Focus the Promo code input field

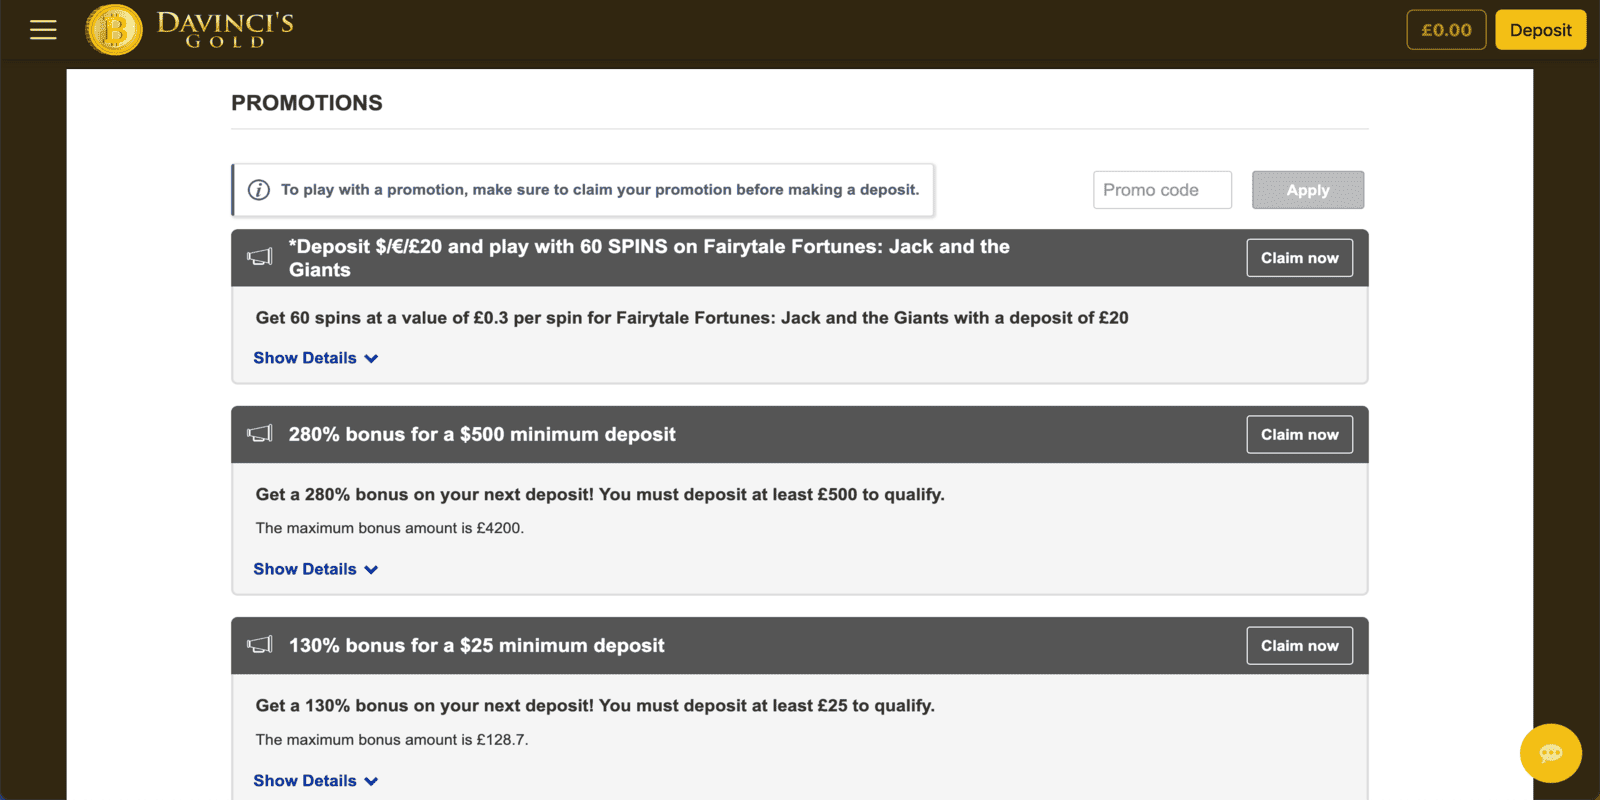pyautogui.click(x=1162, y=190)
